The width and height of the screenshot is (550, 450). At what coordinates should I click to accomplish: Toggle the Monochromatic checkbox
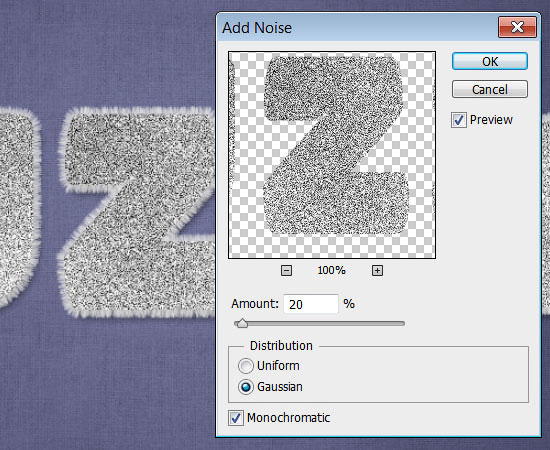pos(236,418)
